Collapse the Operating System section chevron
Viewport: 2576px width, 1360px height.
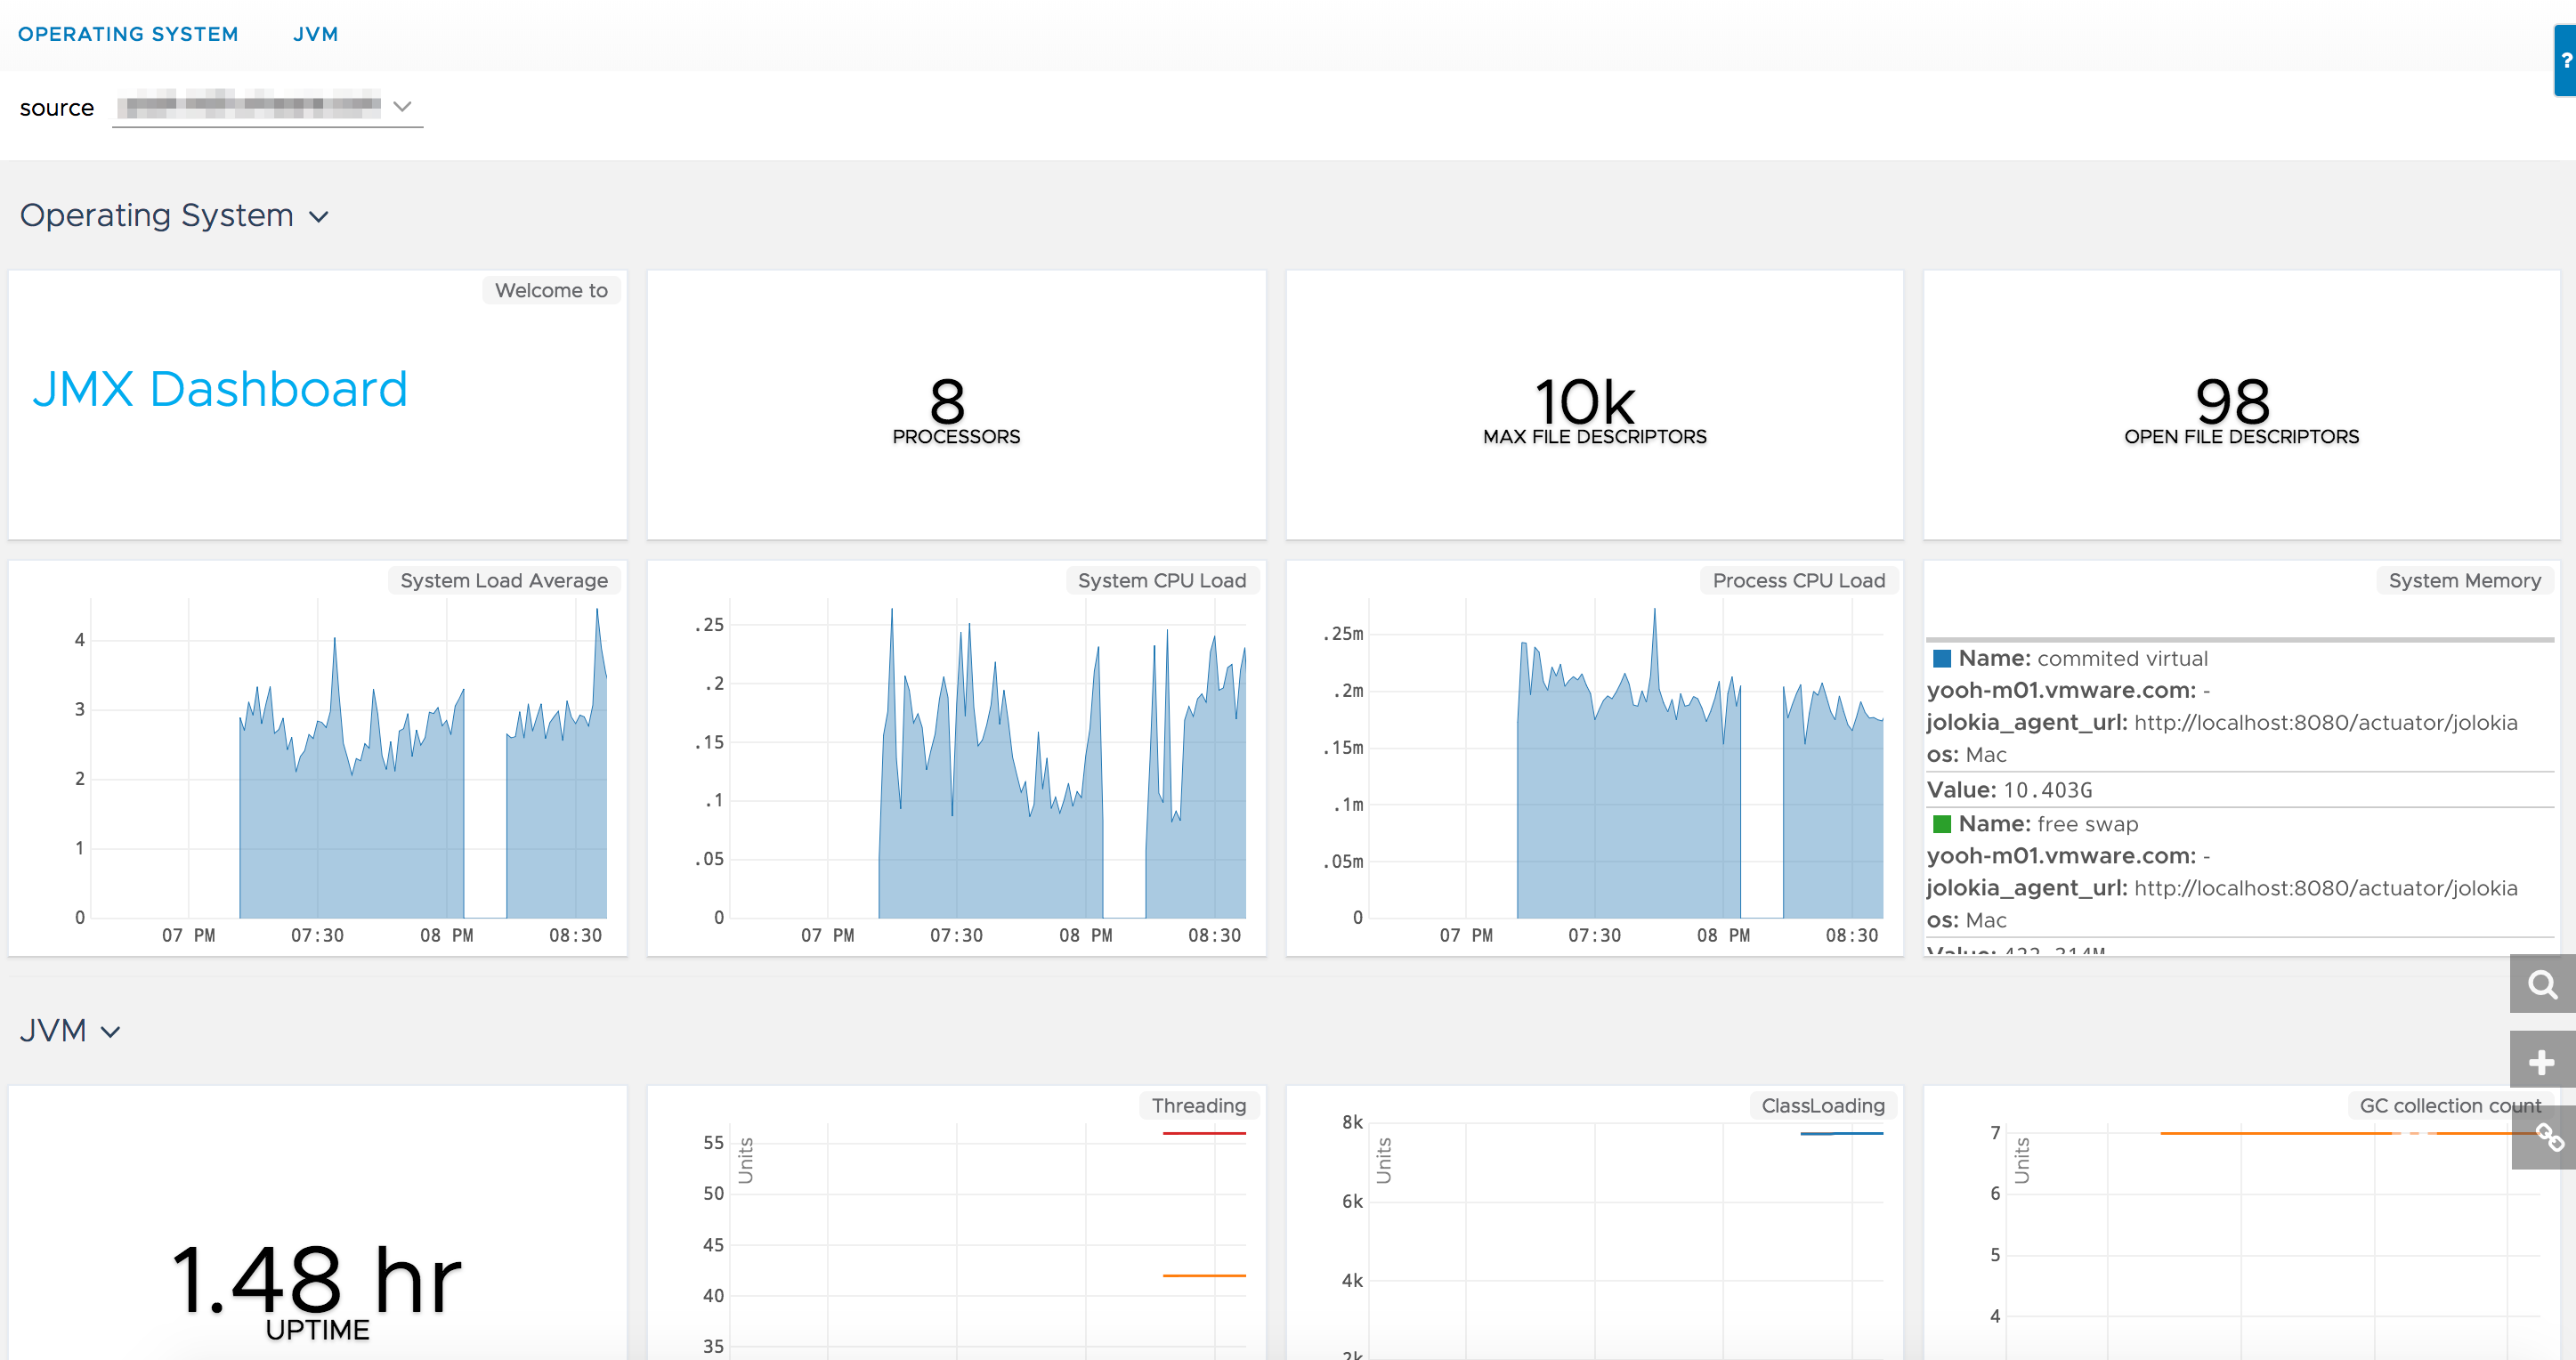(319, 217)
